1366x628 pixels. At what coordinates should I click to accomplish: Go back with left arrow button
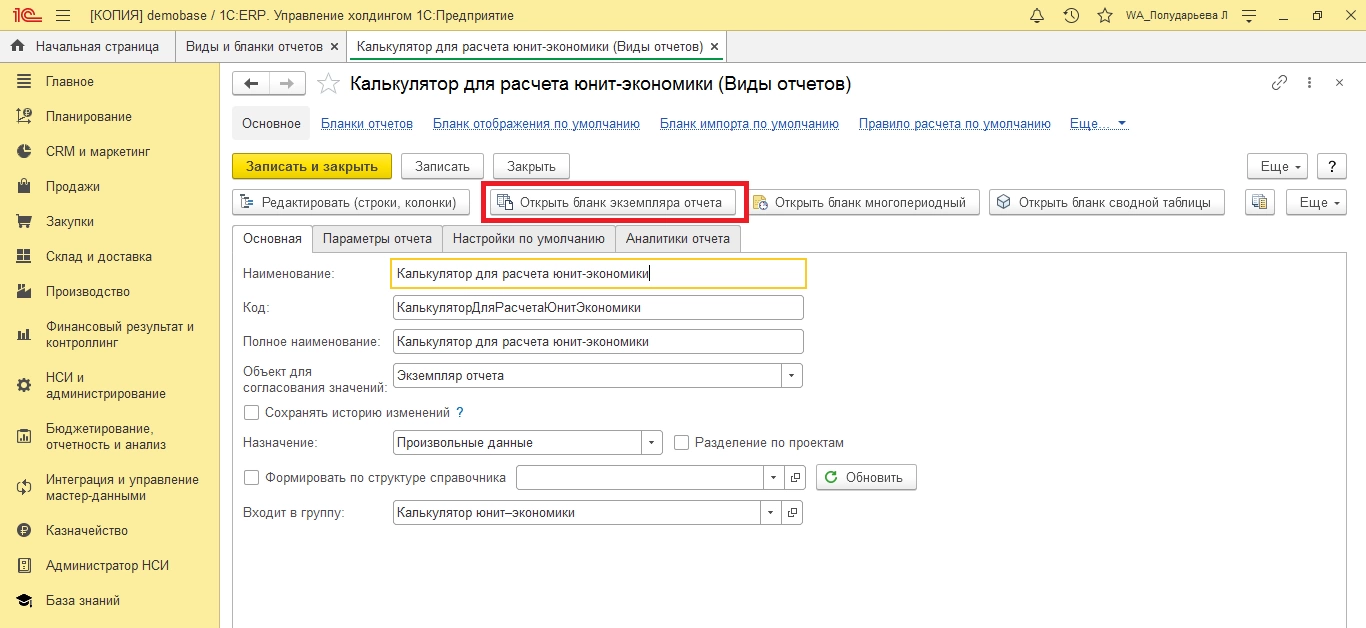click(x=251, y=84)
